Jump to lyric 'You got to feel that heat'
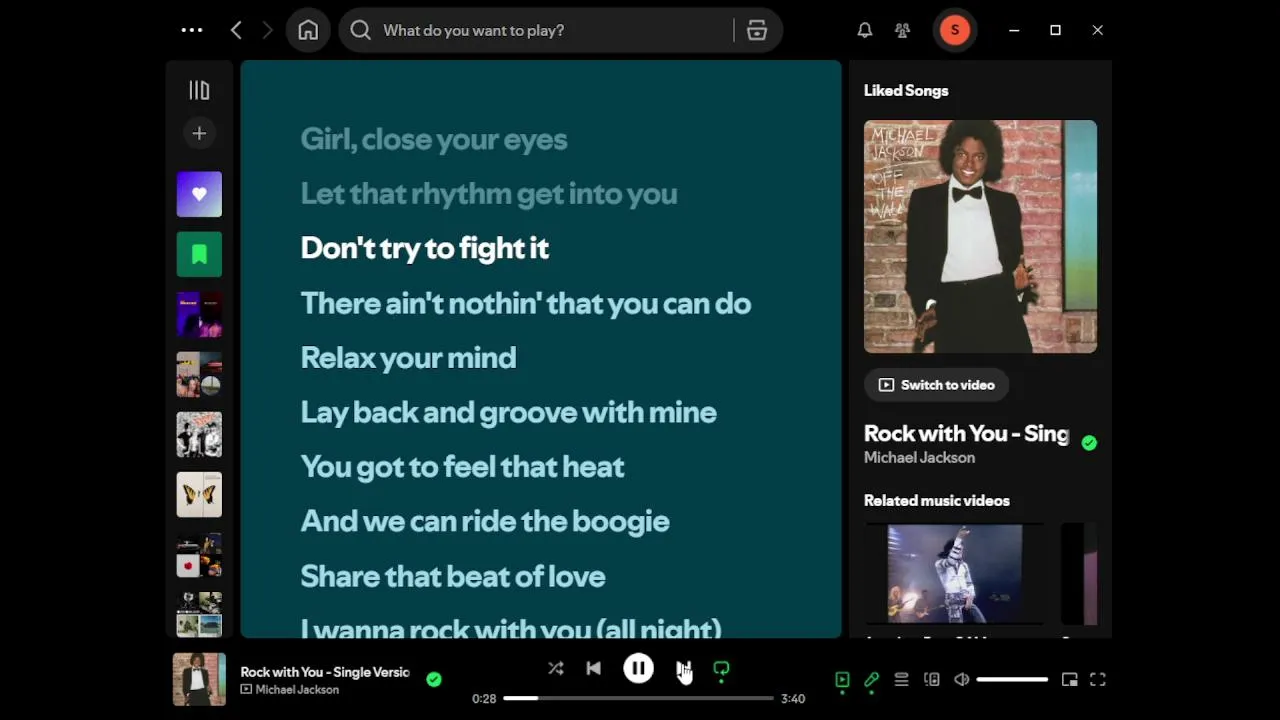This screenshot has height=720, width=1280. (462, 466)
